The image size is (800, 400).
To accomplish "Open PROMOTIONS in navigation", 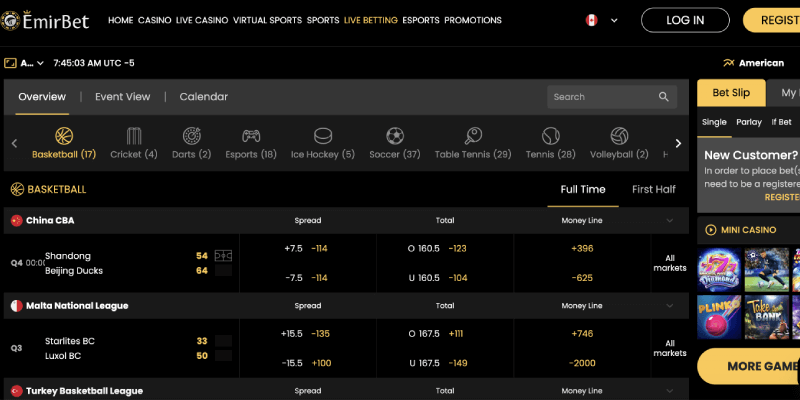I will point(473,20).
